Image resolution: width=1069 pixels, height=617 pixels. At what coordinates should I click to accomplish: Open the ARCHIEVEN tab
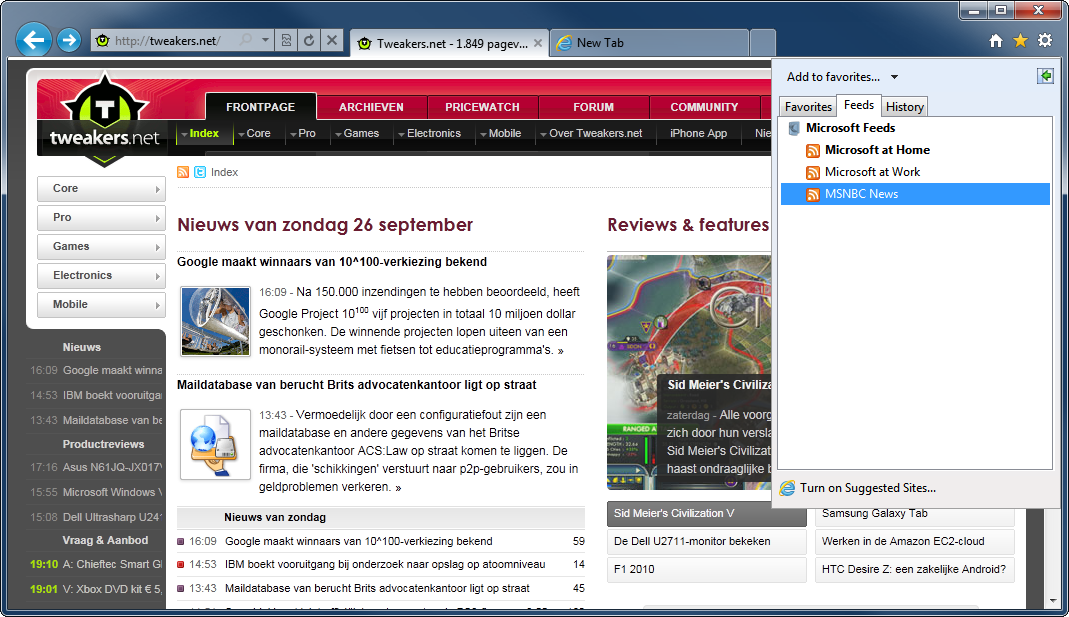[x=371, y=107]
